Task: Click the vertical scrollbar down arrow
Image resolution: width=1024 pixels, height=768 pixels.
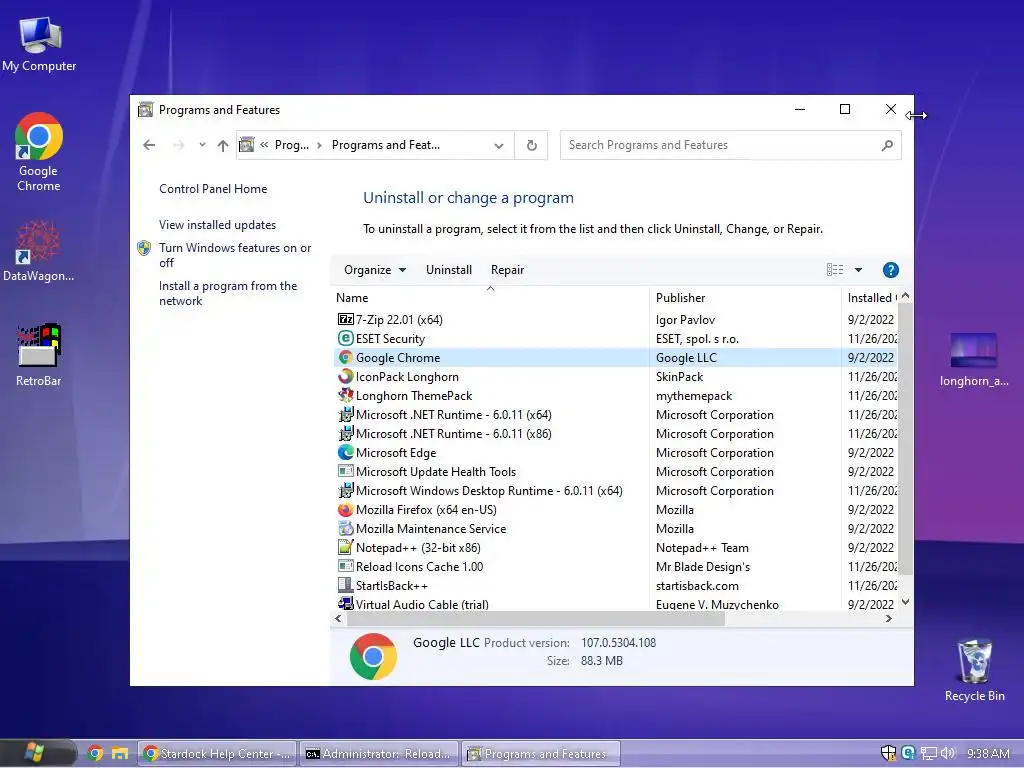Action: 905,601
